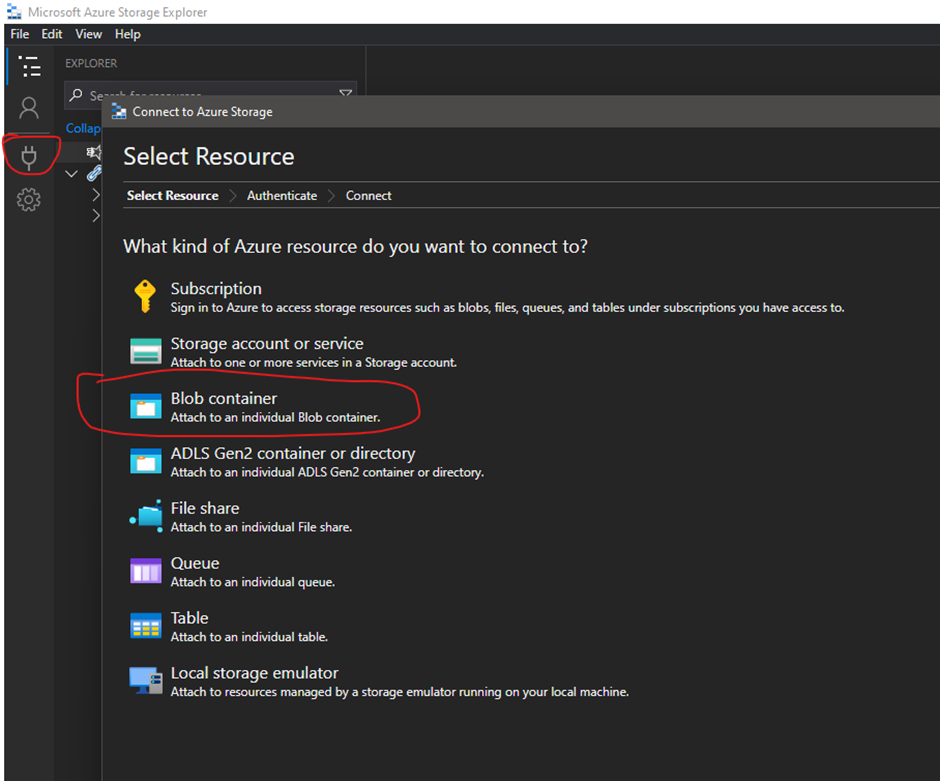Image resolution: width=940 pixels, height=781 pixels.
Task: Select the paperclip attached-resources tree icon
Action: [94, 173]
